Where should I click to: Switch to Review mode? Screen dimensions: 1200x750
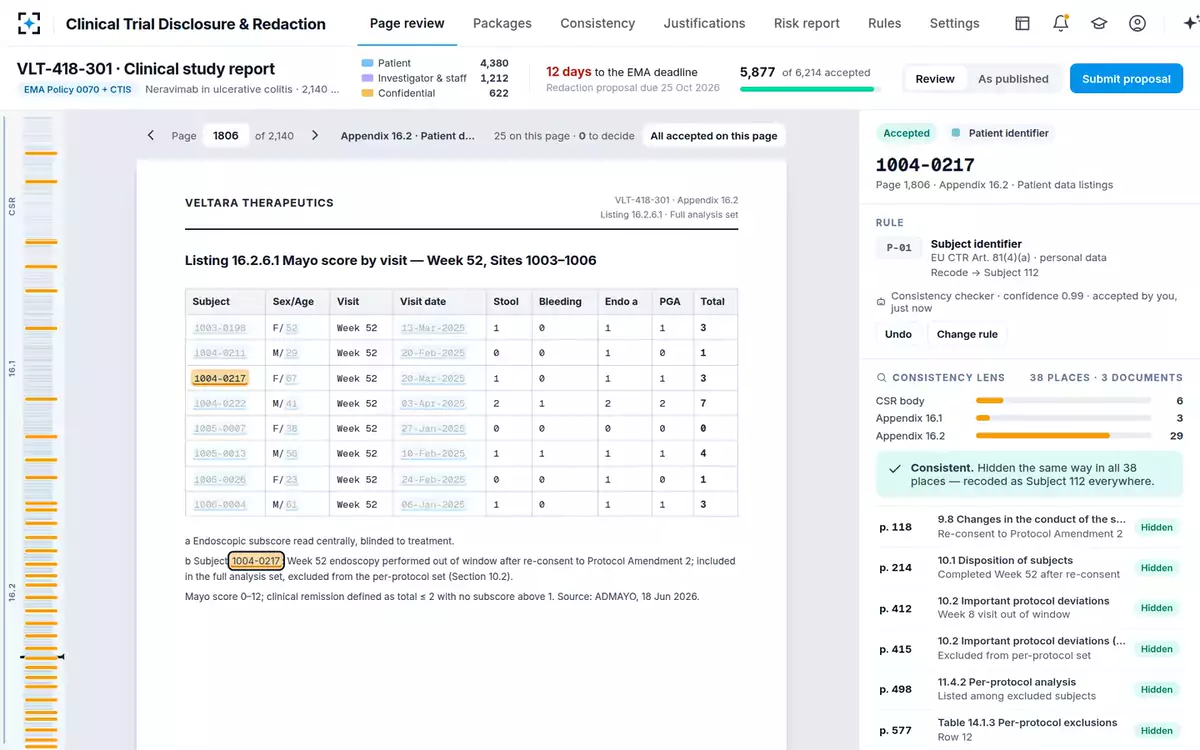(935, 79)
